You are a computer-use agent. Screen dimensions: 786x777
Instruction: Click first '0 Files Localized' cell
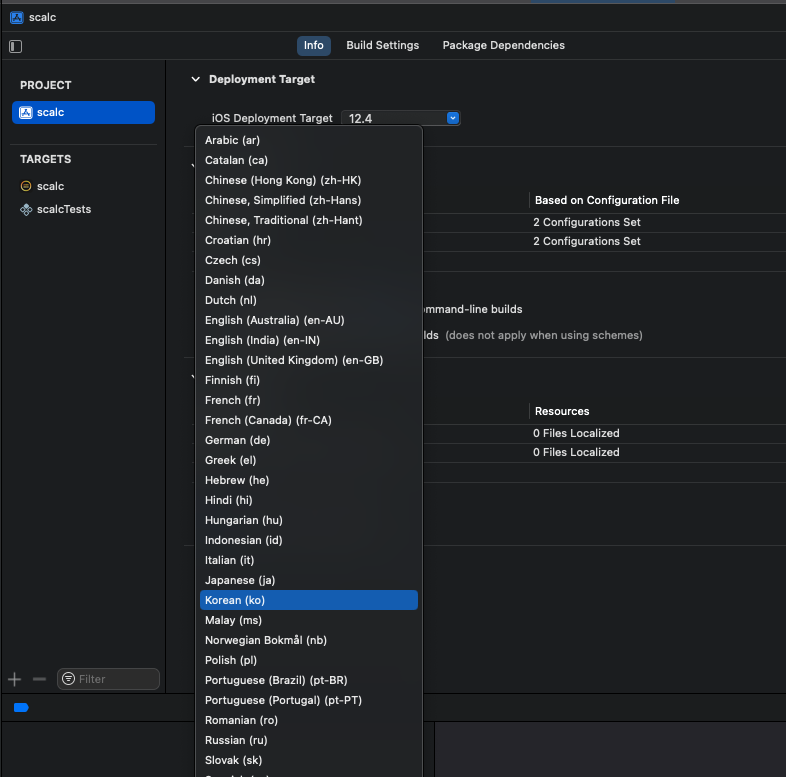(576, 434)
